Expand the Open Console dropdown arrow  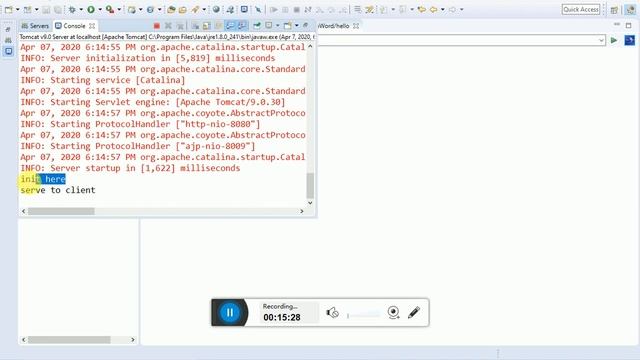(x=296, y=26)
